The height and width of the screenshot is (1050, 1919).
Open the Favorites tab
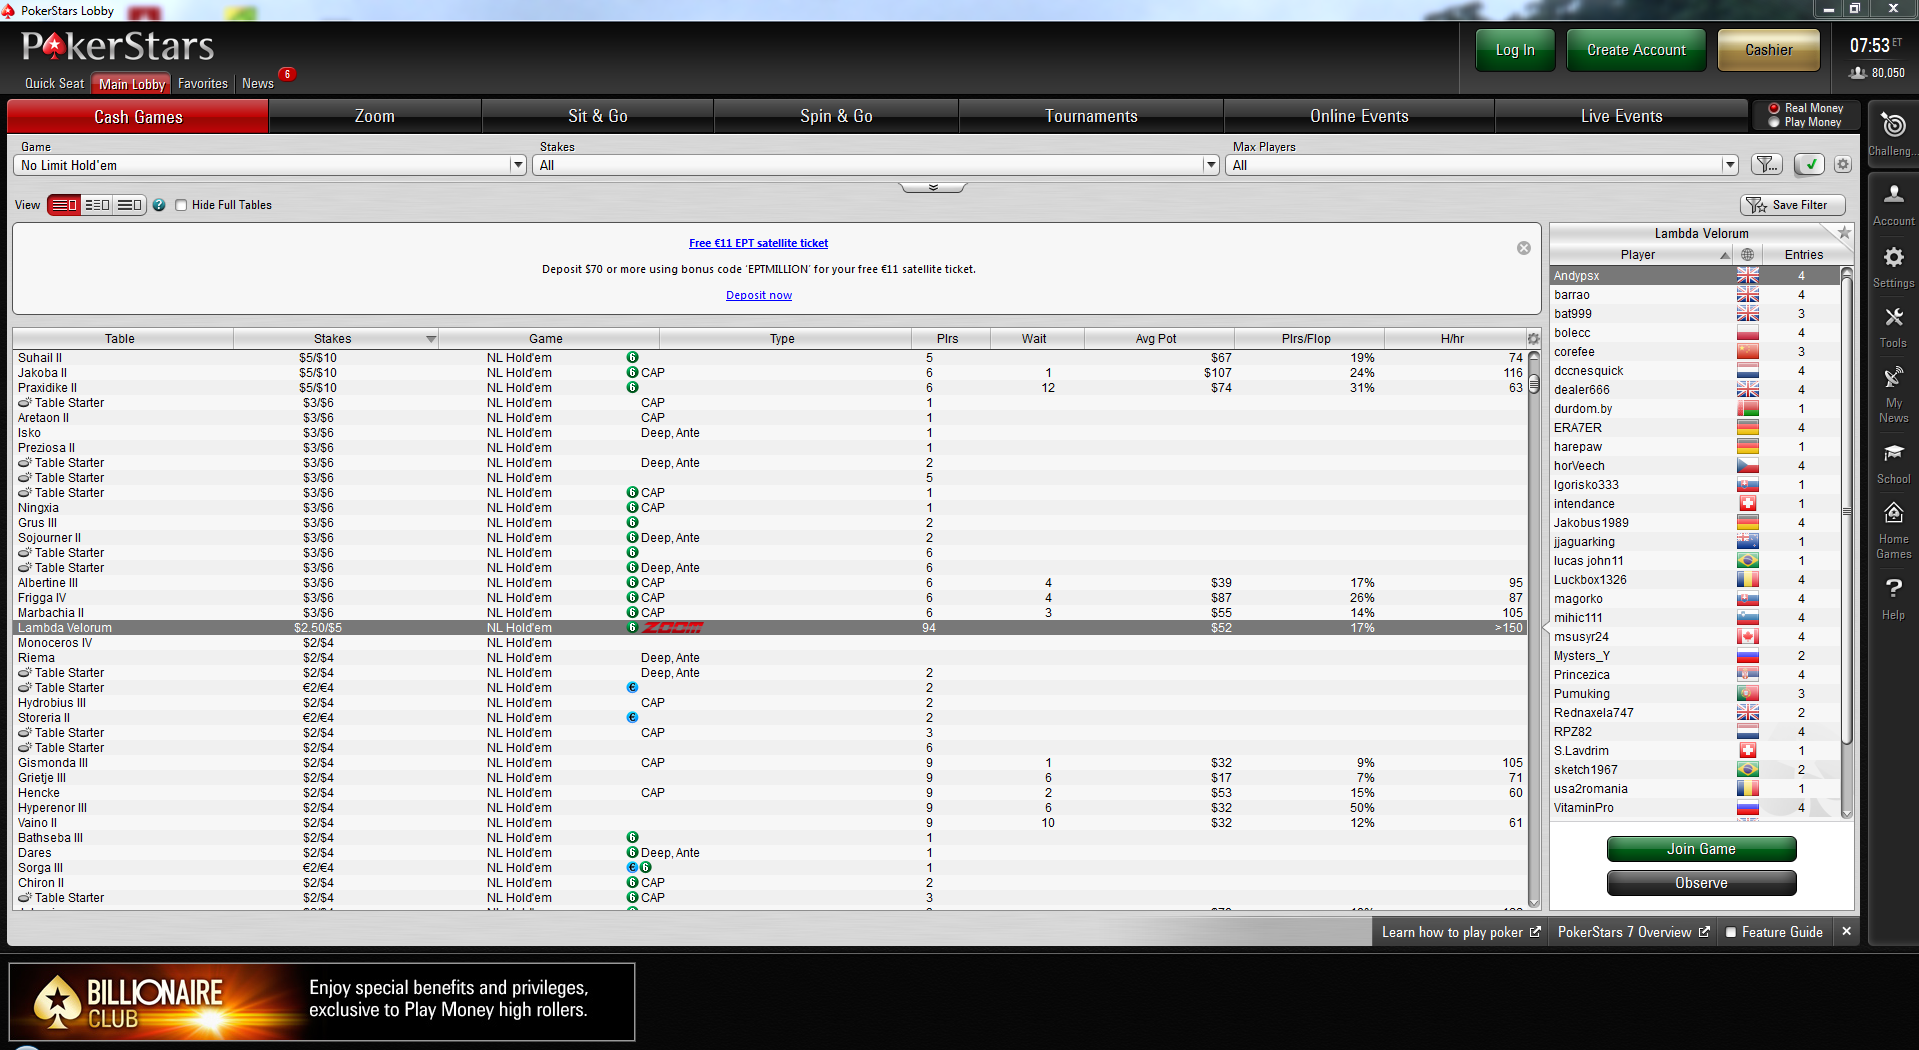[x=203, y=84]
